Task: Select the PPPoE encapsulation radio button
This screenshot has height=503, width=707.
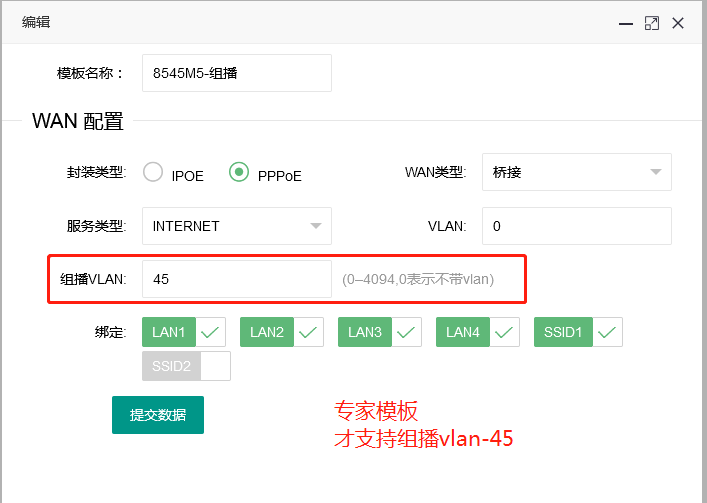Action: pos(239,172)
